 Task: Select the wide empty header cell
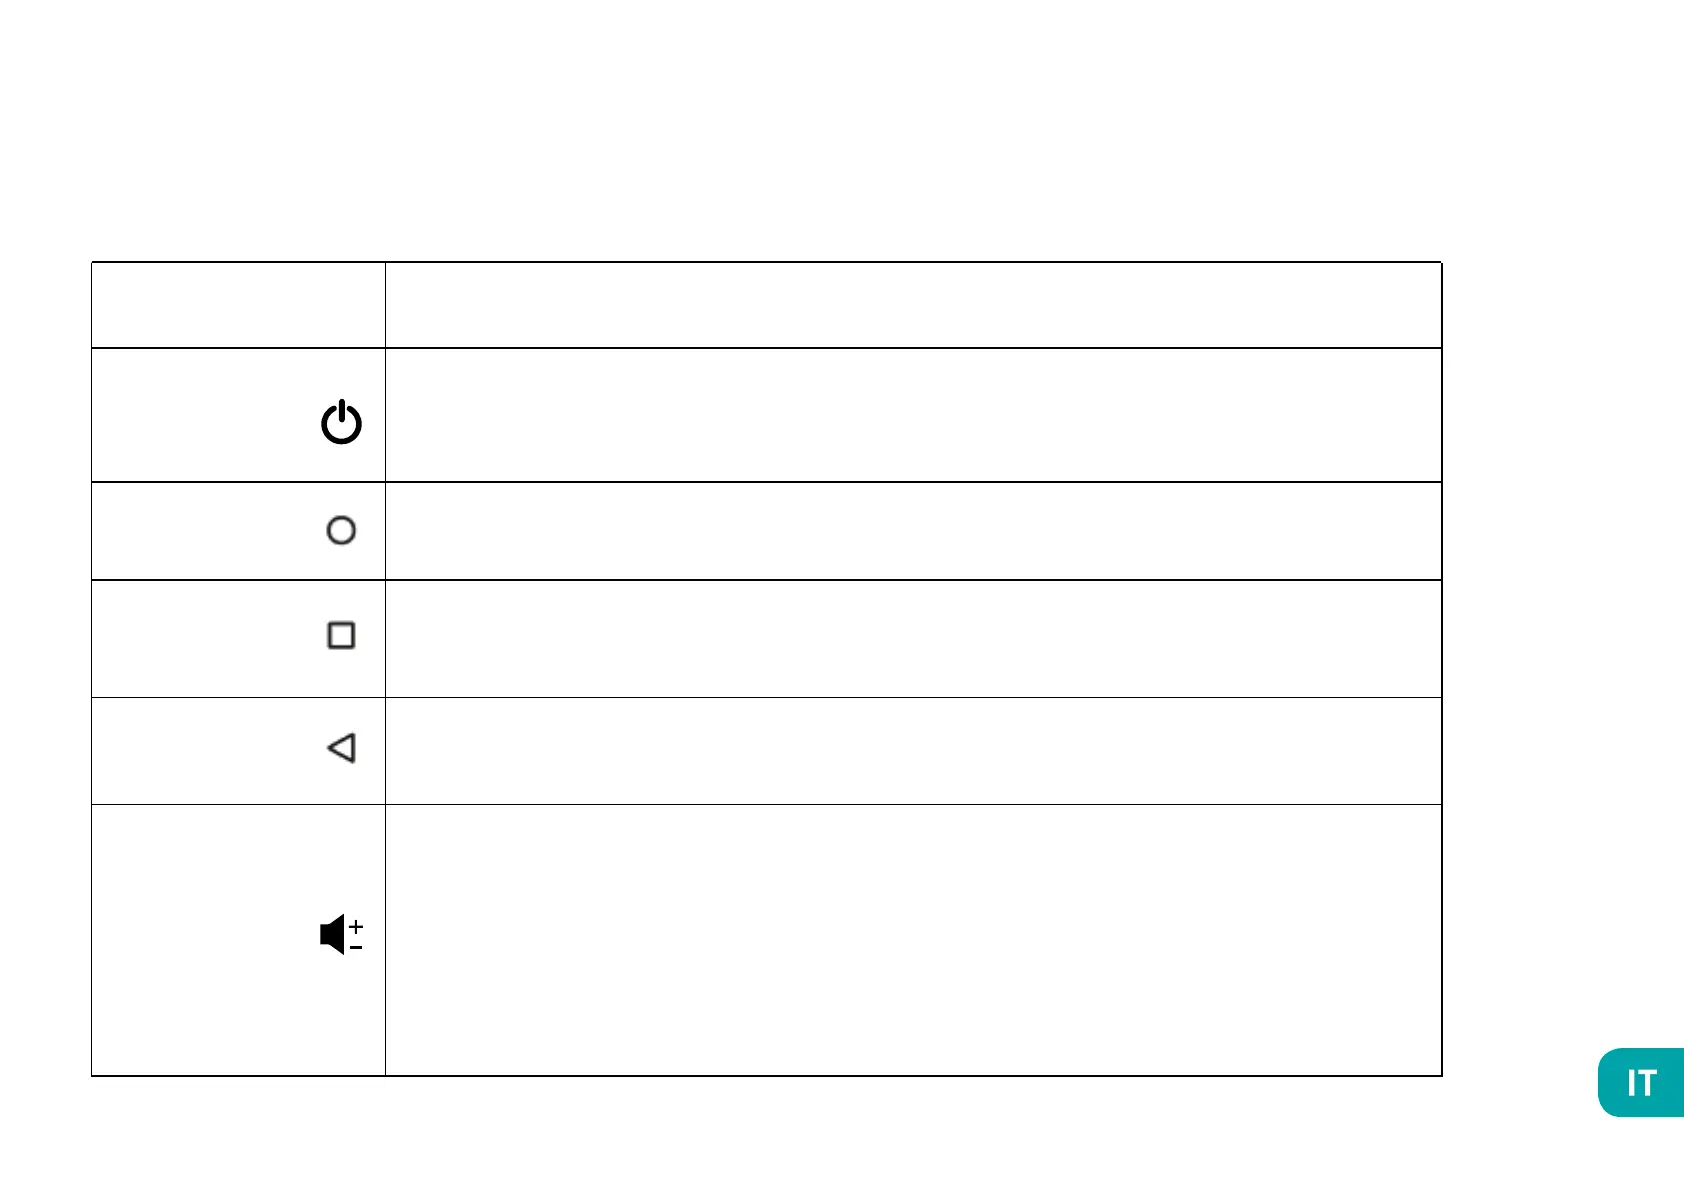coord(912,305)
